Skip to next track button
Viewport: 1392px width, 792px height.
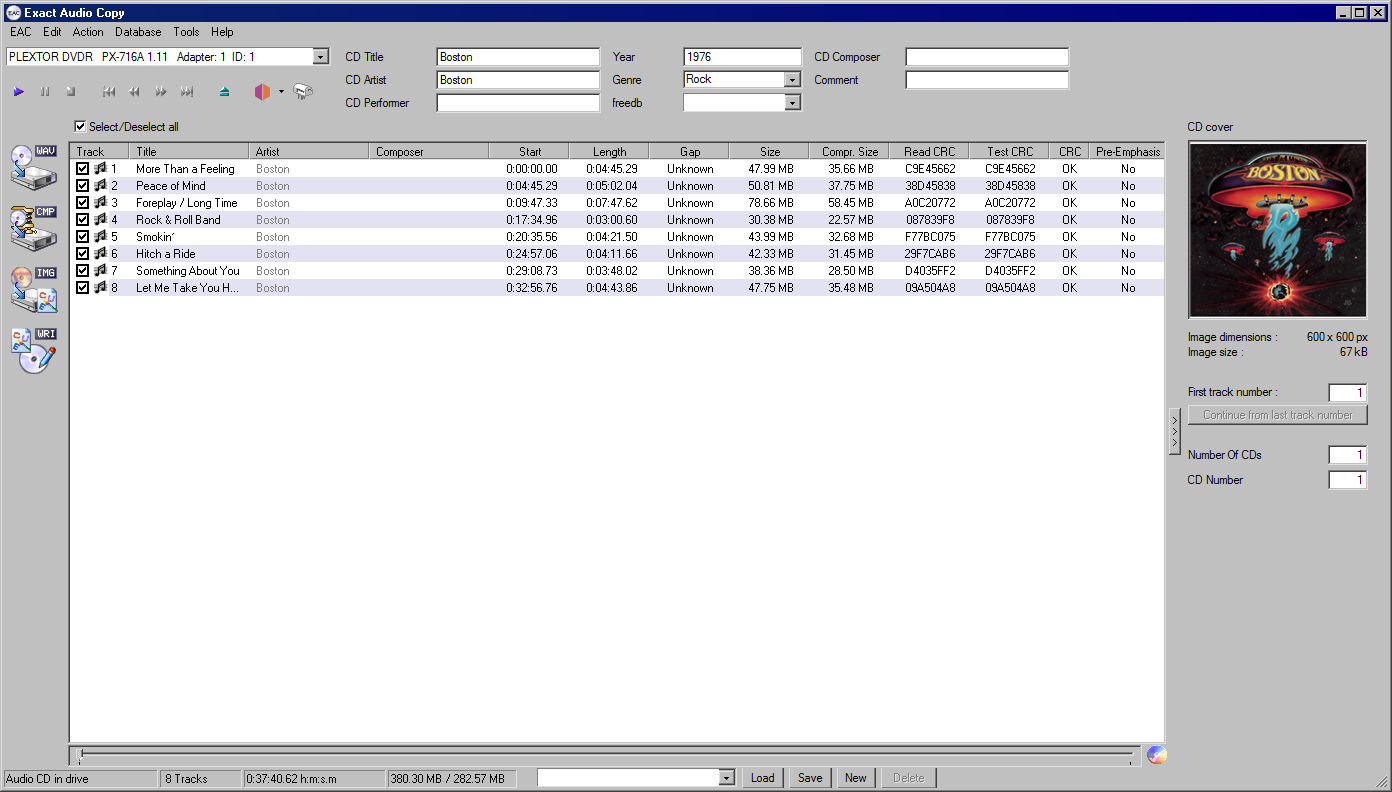pos(186,92)
